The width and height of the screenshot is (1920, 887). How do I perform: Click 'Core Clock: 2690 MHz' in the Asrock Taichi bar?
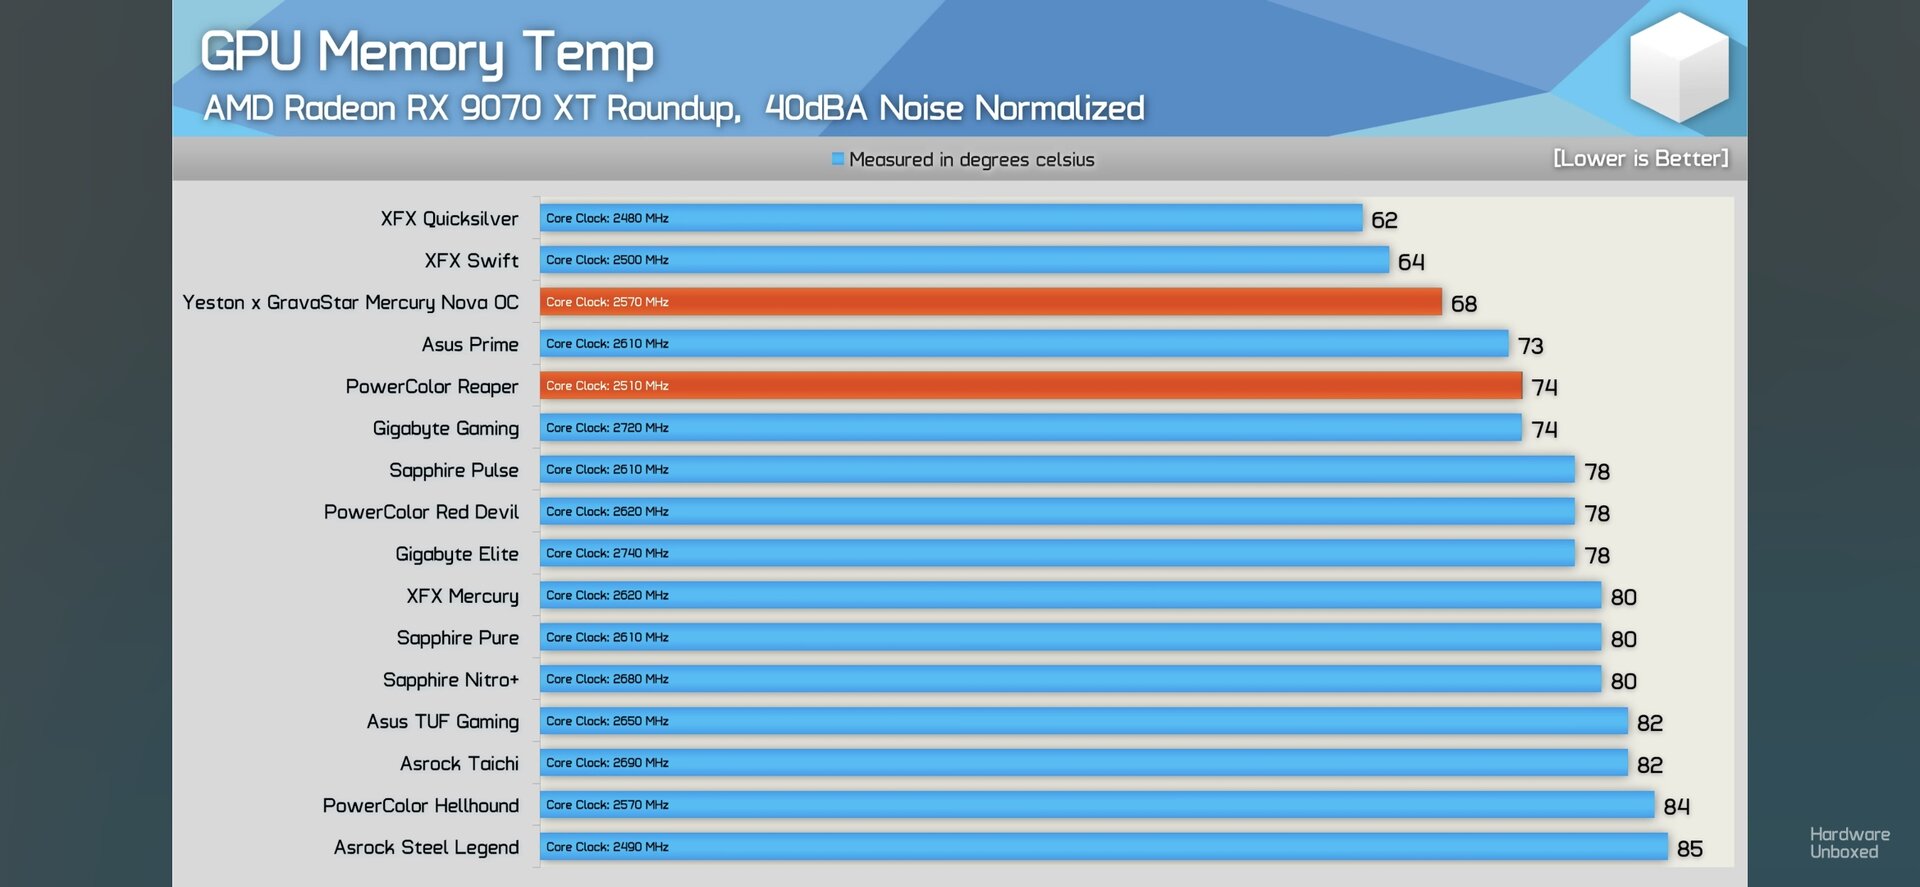click(x=607, y=763)
